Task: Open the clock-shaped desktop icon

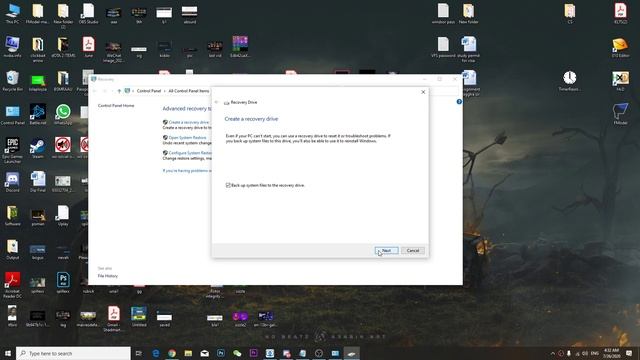Action: [x=570, y=81]
